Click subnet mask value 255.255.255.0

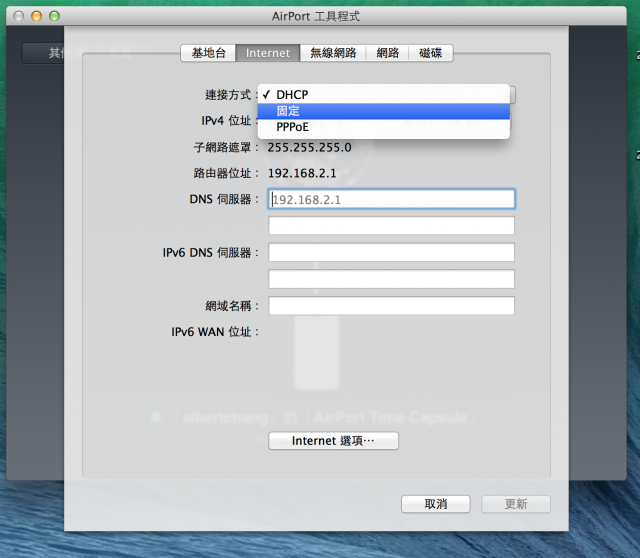tap(309, 147)
